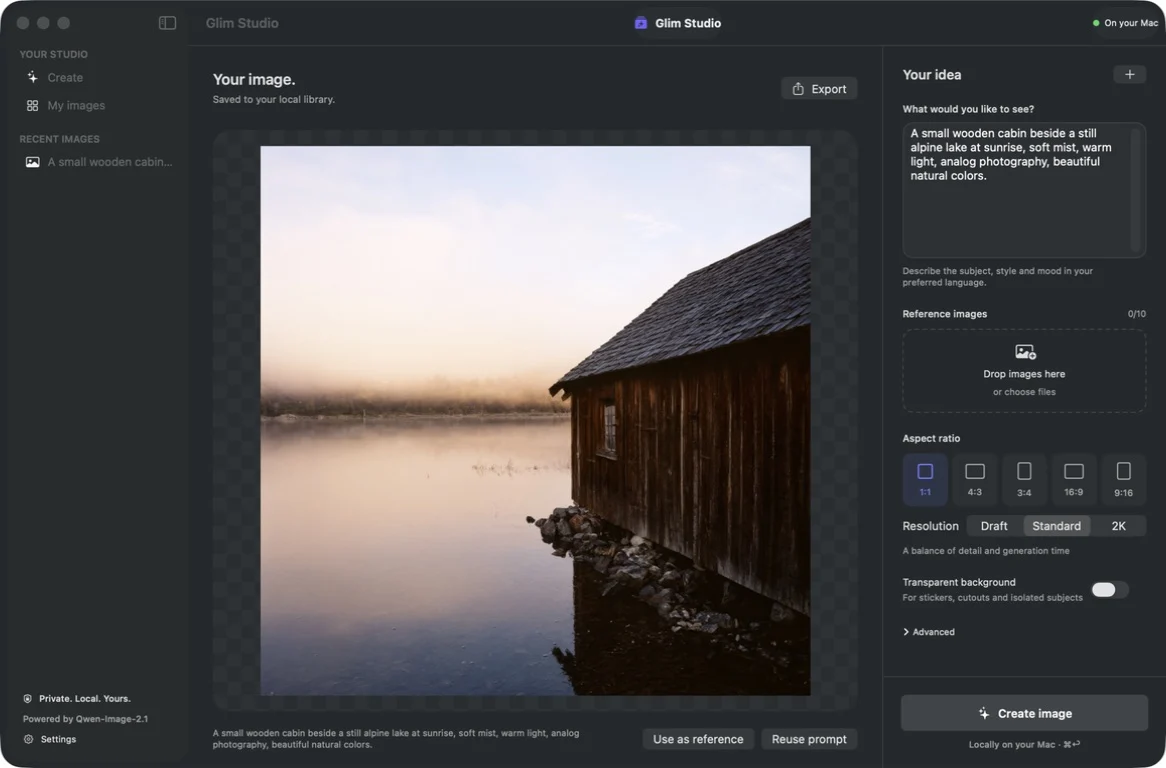Click the 'Drop images here' text

pos(1024,374)
